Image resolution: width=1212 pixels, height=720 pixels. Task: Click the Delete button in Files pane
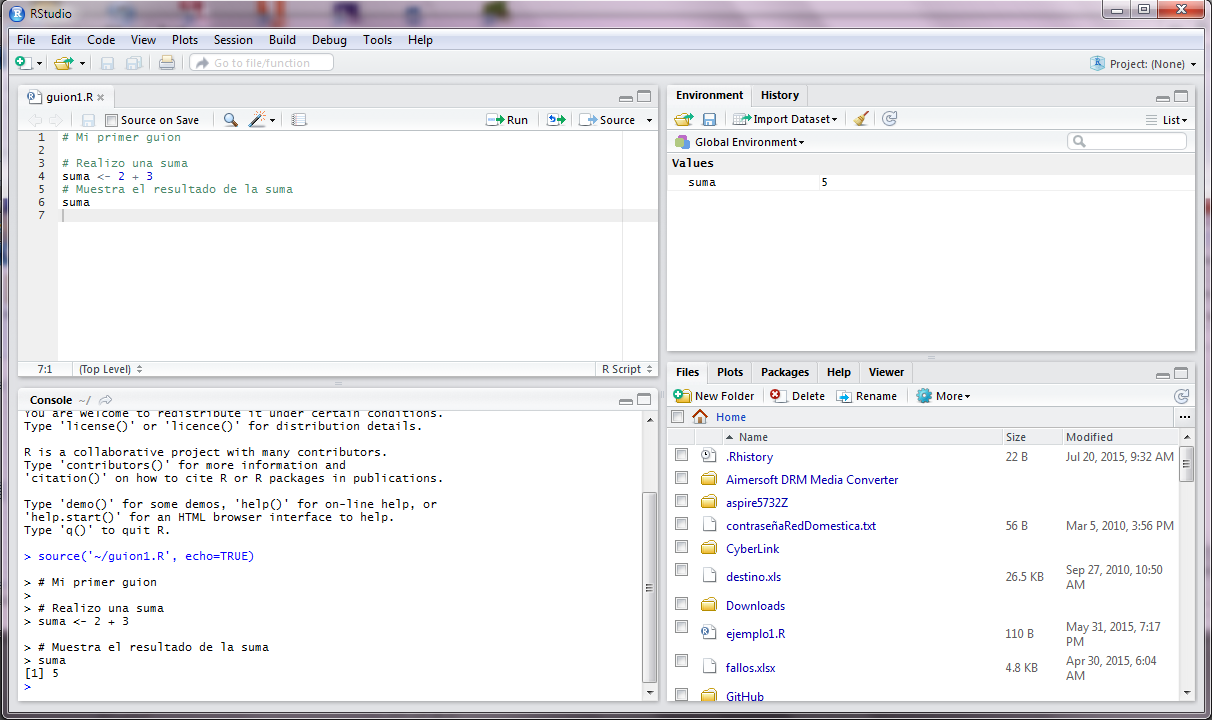click(797, 396)
